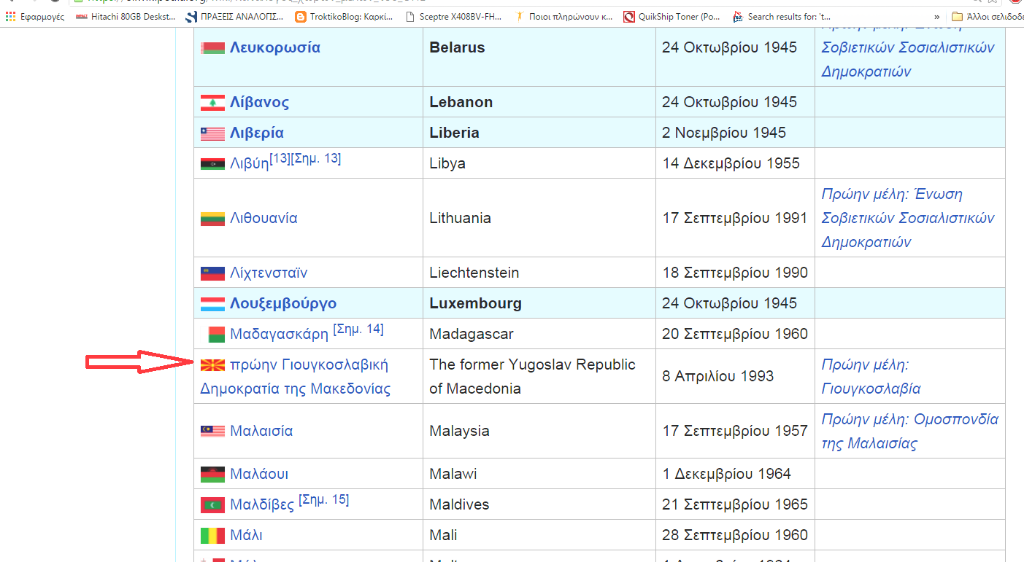This screenshot has width=1024, height=562.
Task: Select the date 20 Σεπτεμβρίου 1960
Action: click(x=735, y=334)
